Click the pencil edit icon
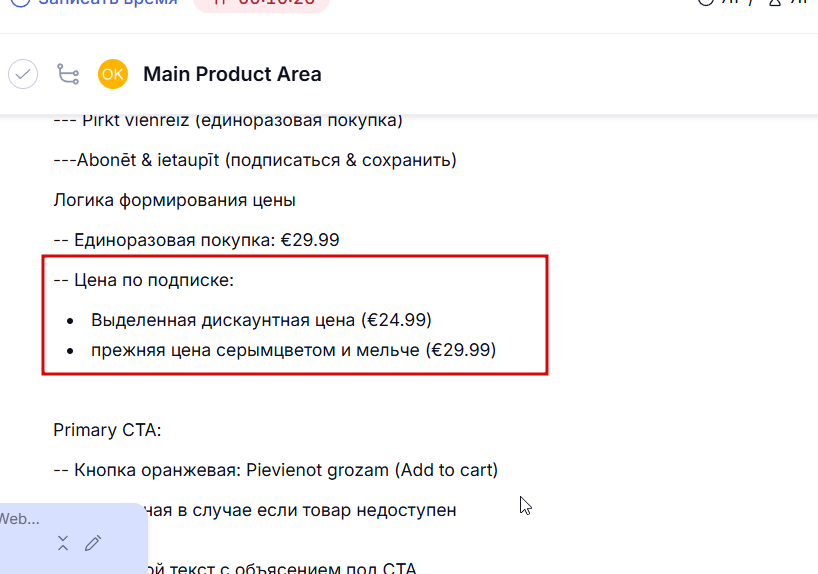 (93, 543)
